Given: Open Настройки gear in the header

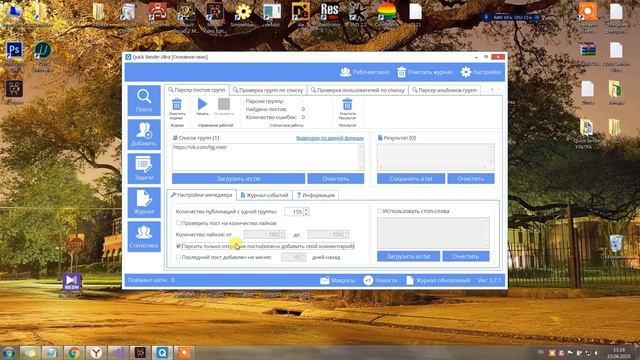Looking at the screenshot, I should click(481, 72).
